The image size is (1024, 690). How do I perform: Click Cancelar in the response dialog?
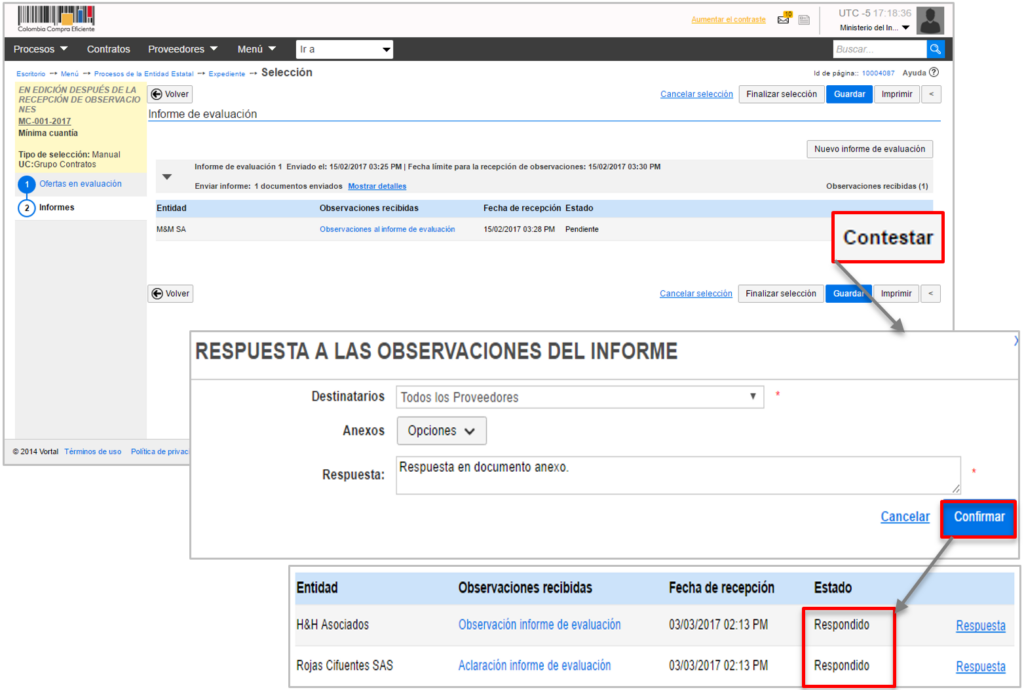point(904,517)
